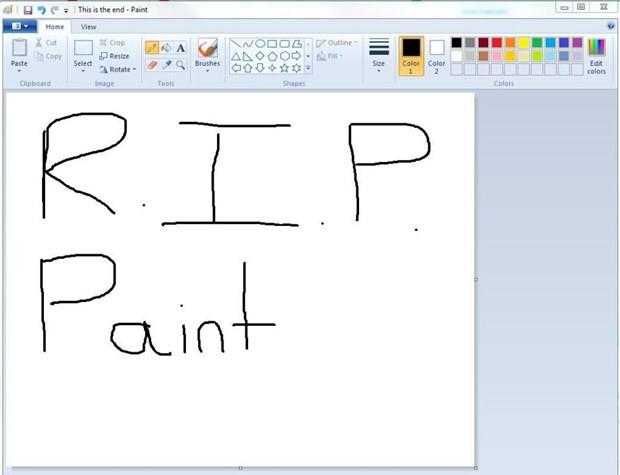Click the Undo arrow in quick access
Image resolution: width=620 pixels, height=475 pixels.
click(41, 9)
